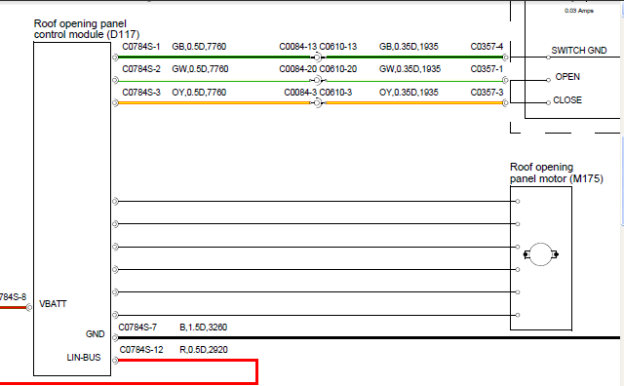Viewport: 624px width, 386px height.
Task: Click inline connector symbol on light green GW wire
Action: pos(317,80)
